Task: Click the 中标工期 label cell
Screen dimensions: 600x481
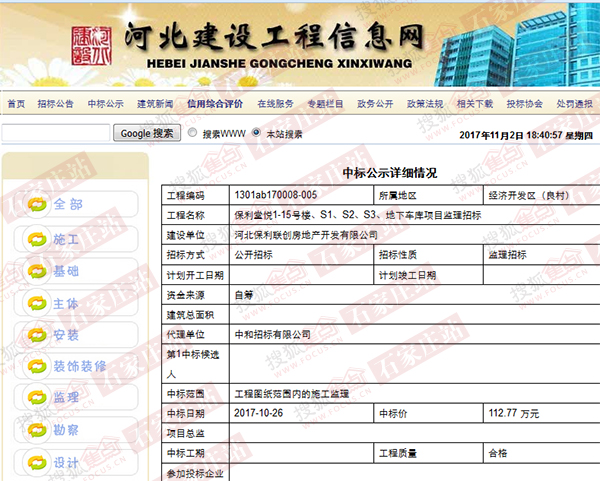Action: coord(196,453)
